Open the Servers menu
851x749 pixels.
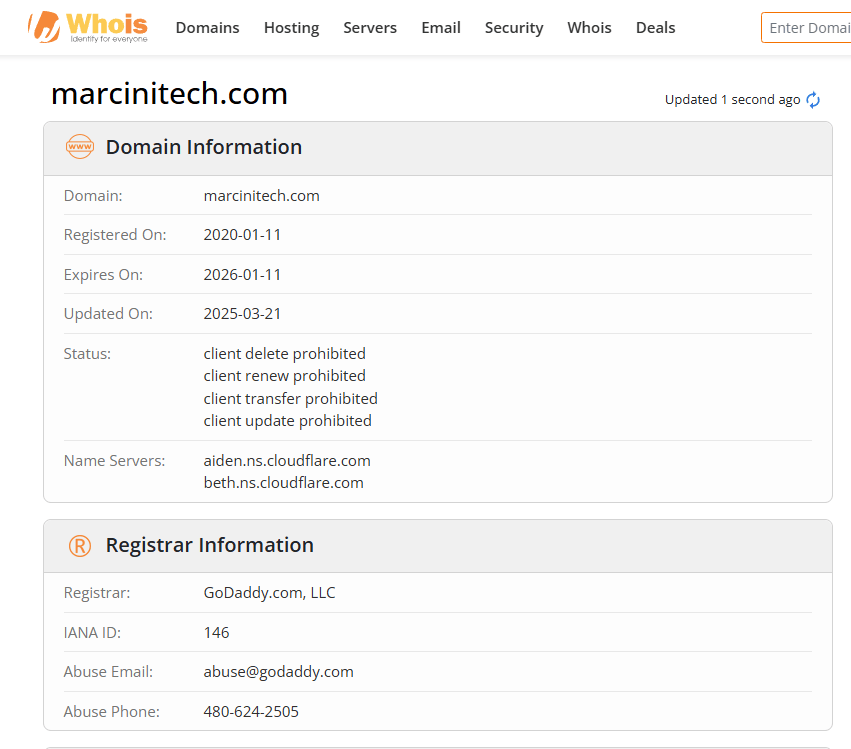coord(370,28)
